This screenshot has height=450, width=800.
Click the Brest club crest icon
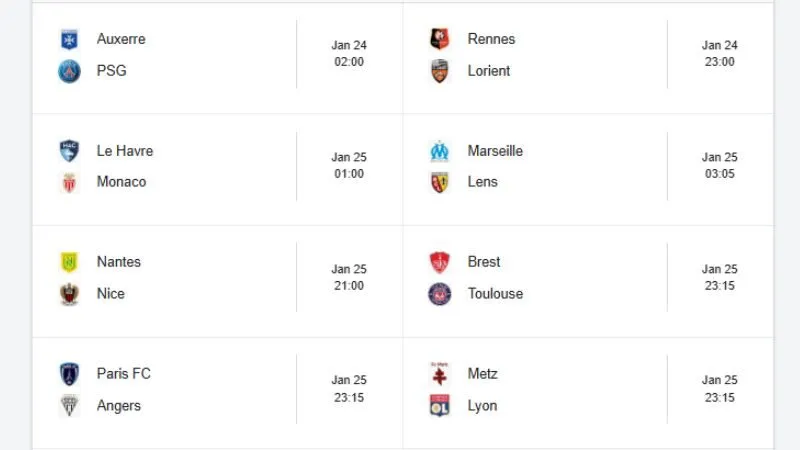tap(440, 262)
